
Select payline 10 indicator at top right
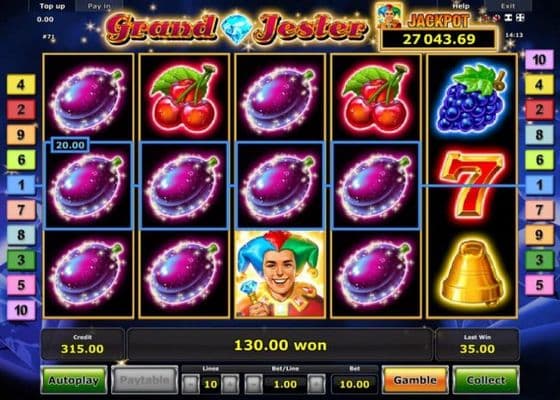(539, 60)
